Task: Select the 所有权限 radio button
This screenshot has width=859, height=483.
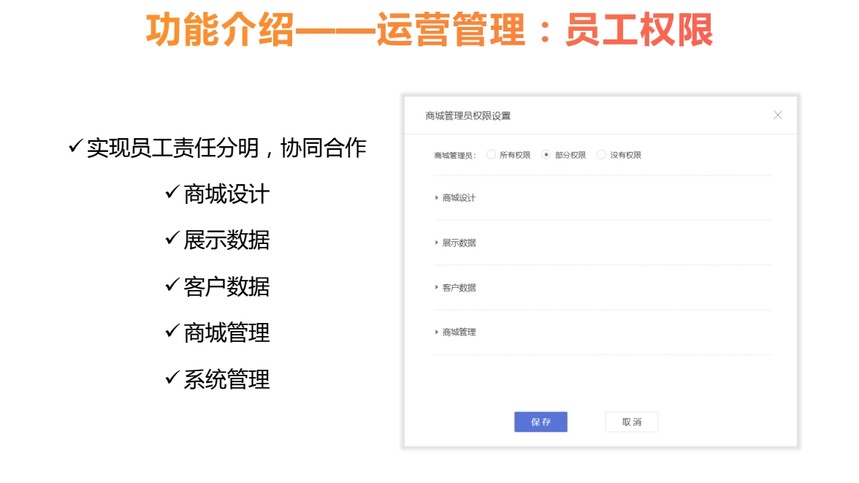Action: [491, 155]
